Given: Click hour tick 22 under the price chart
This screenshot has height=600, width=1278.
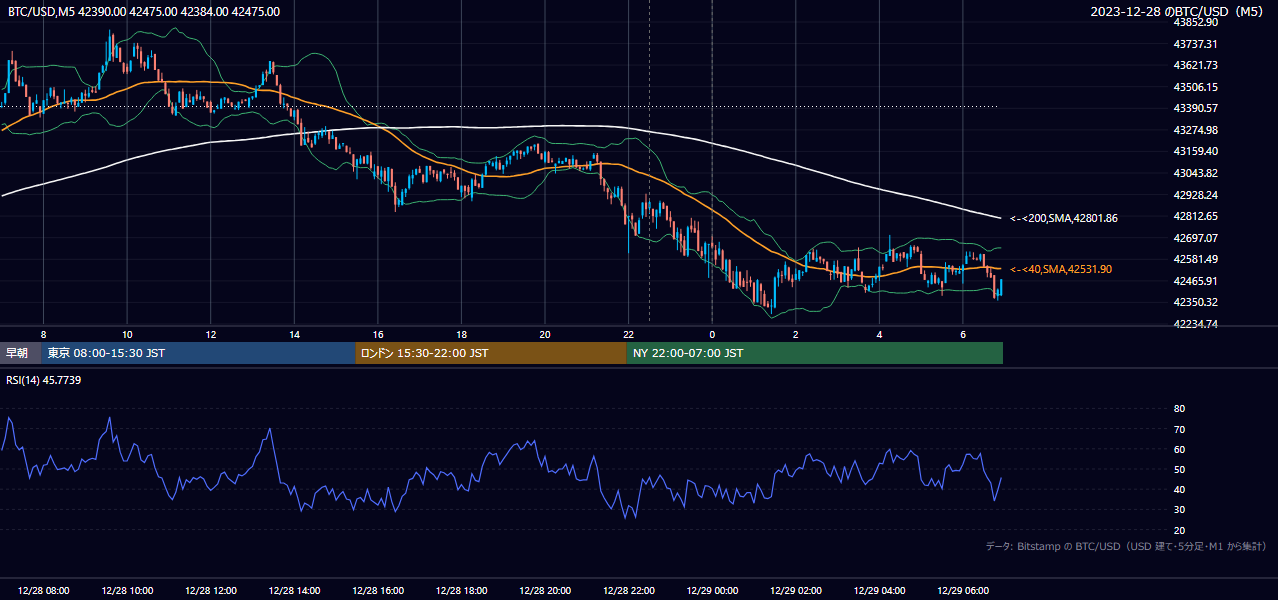Looking at the screenshot, I should 628,334.
